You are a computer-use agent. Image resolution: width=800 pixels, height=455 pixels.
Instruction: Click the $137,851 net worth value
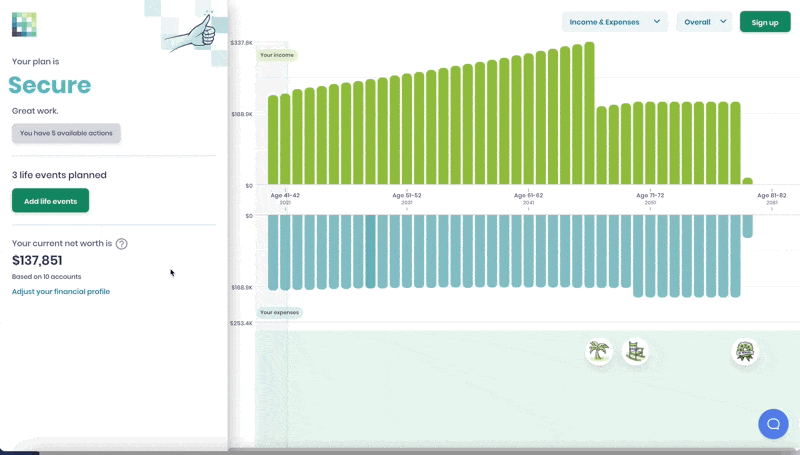[x=37, y=261]
